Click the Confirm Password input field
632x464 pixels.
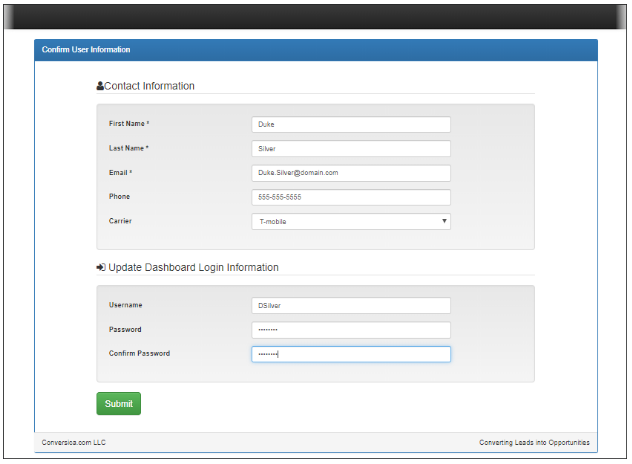point(351,354)
